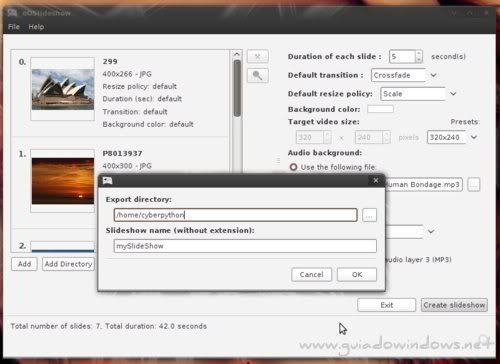The height and width of the screenshot is (364, 500).
Task: Click the Export directory path field
Action: (x=235, y=215)
